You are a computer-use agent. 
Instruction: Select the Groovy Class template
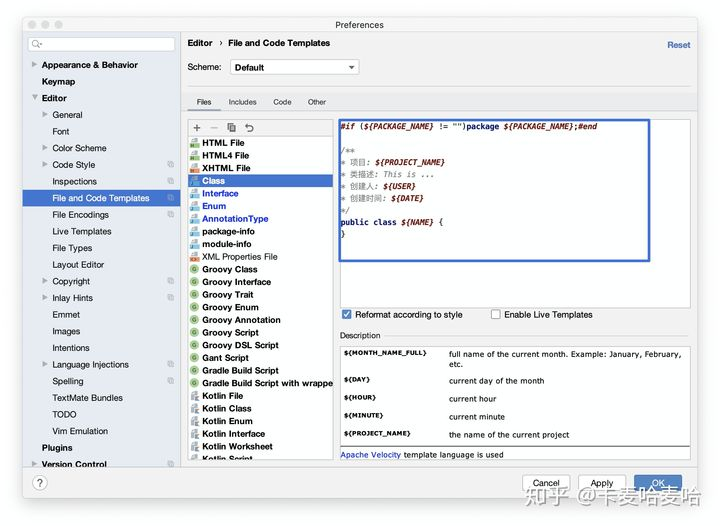(229, 269)
